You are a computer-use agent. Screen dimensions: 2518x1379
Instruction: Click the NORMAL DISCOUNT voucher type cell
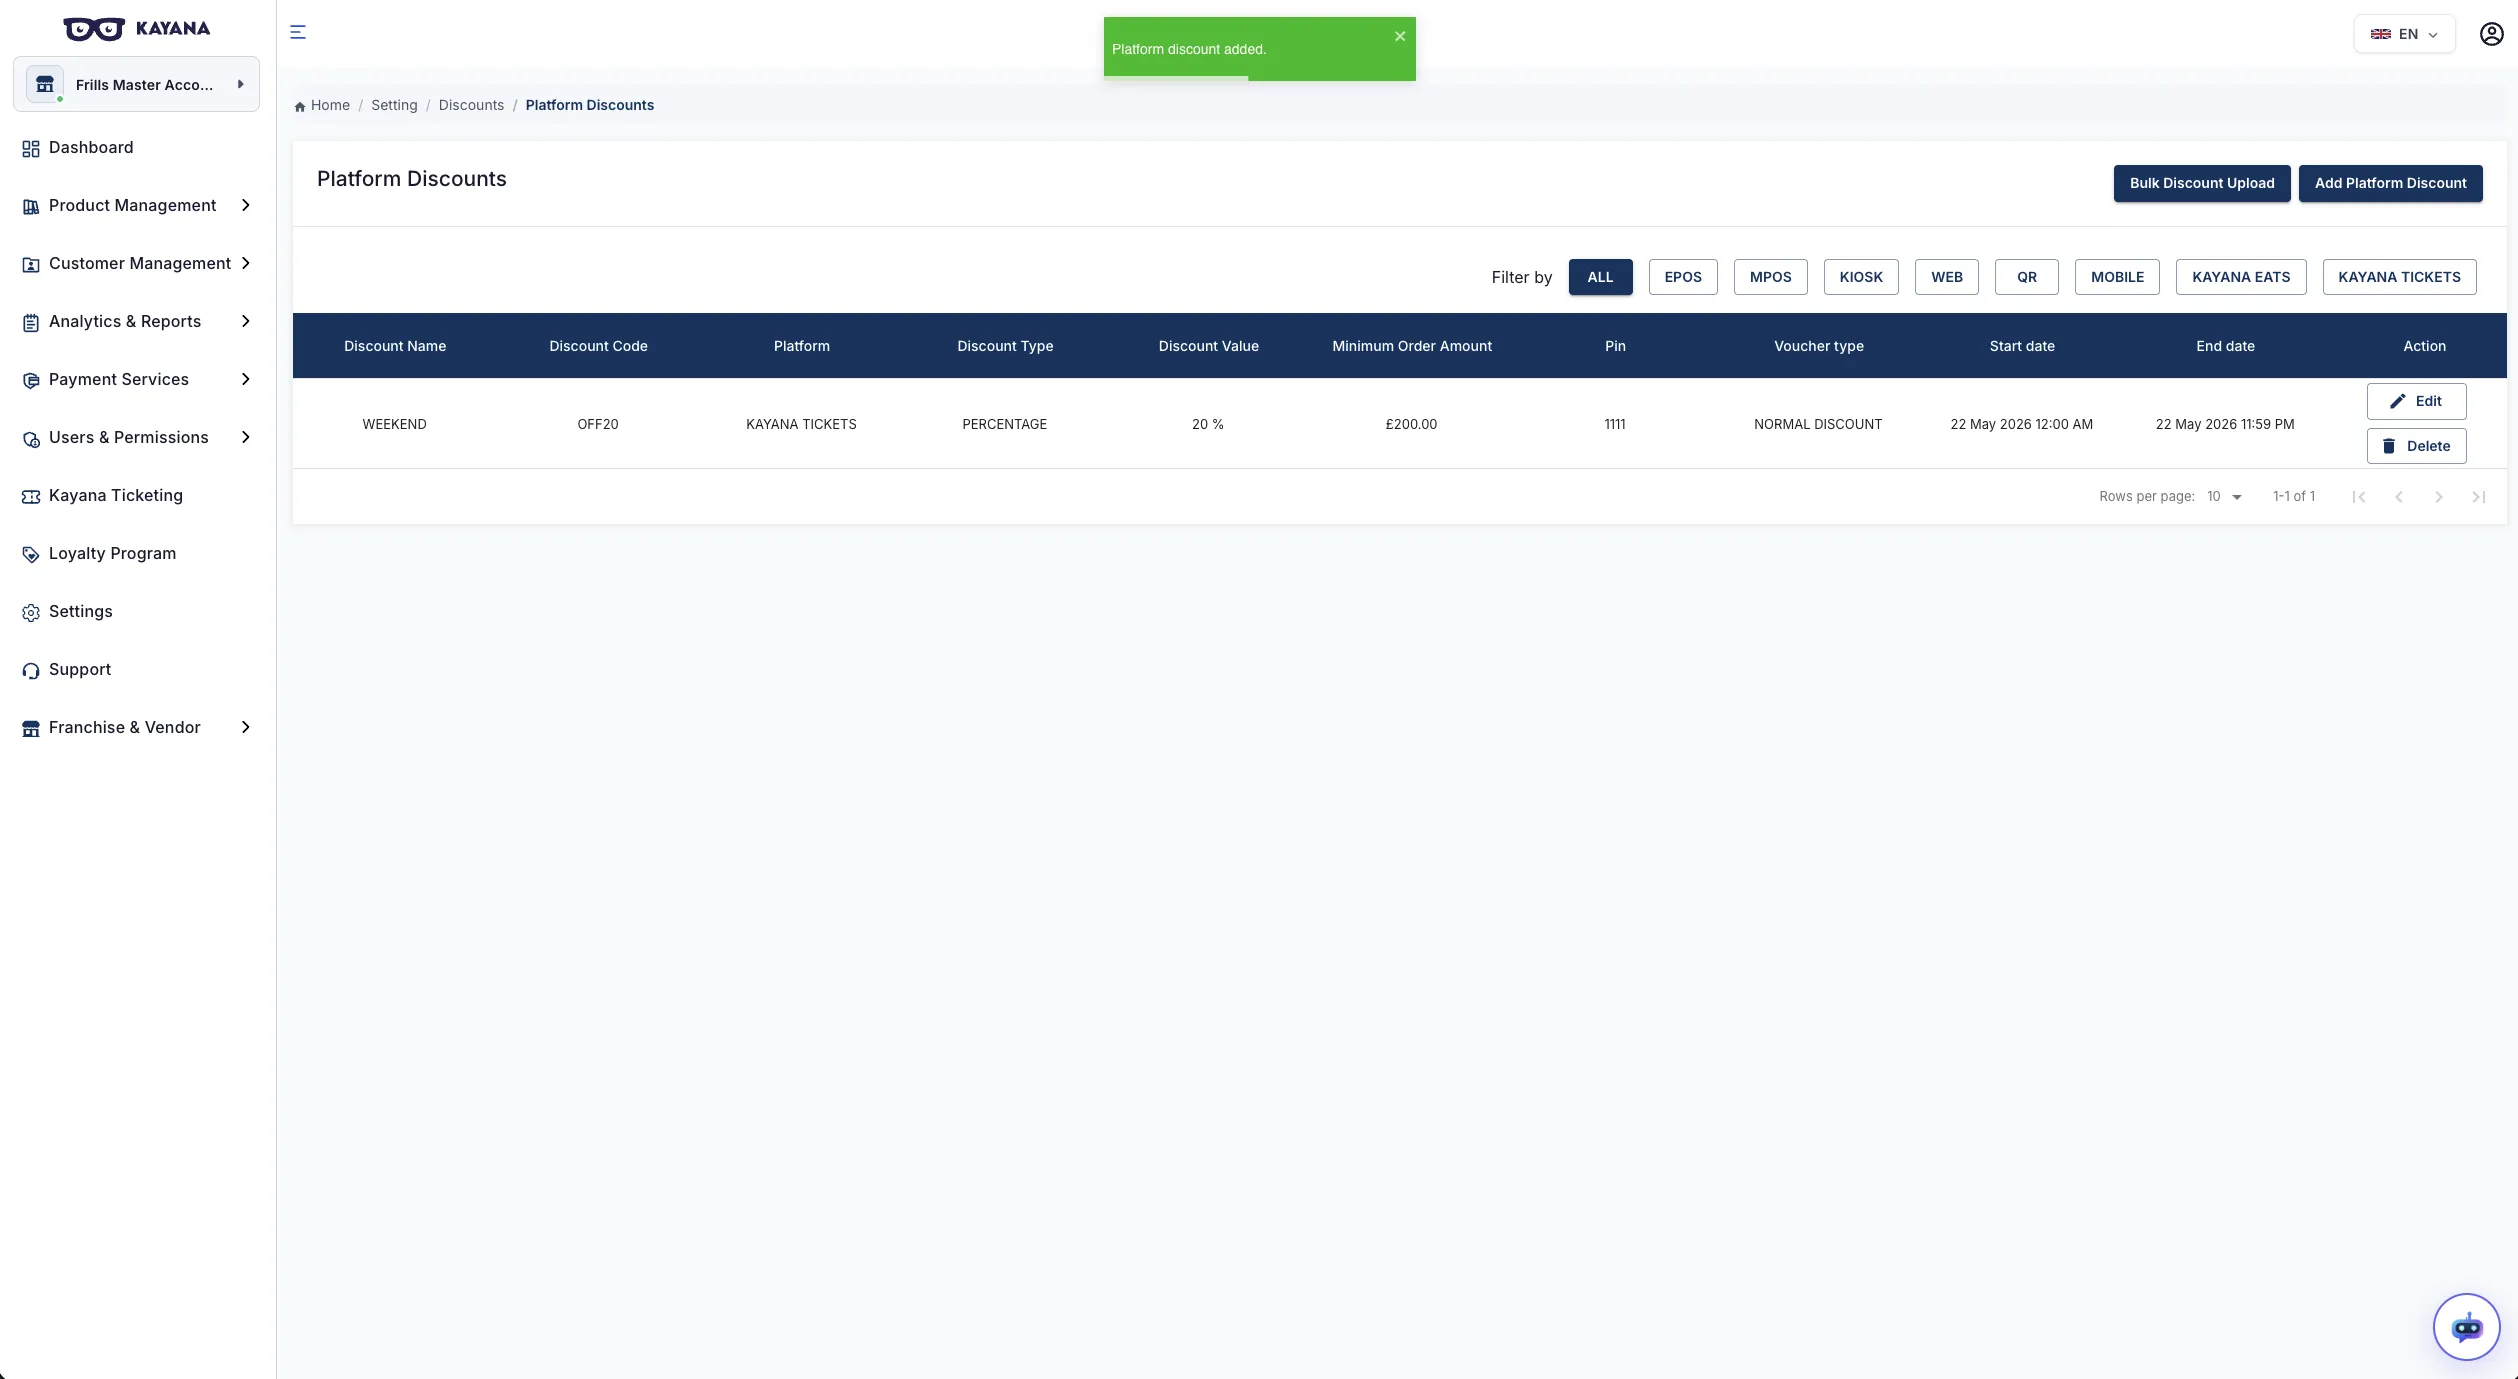[1818, 424]
